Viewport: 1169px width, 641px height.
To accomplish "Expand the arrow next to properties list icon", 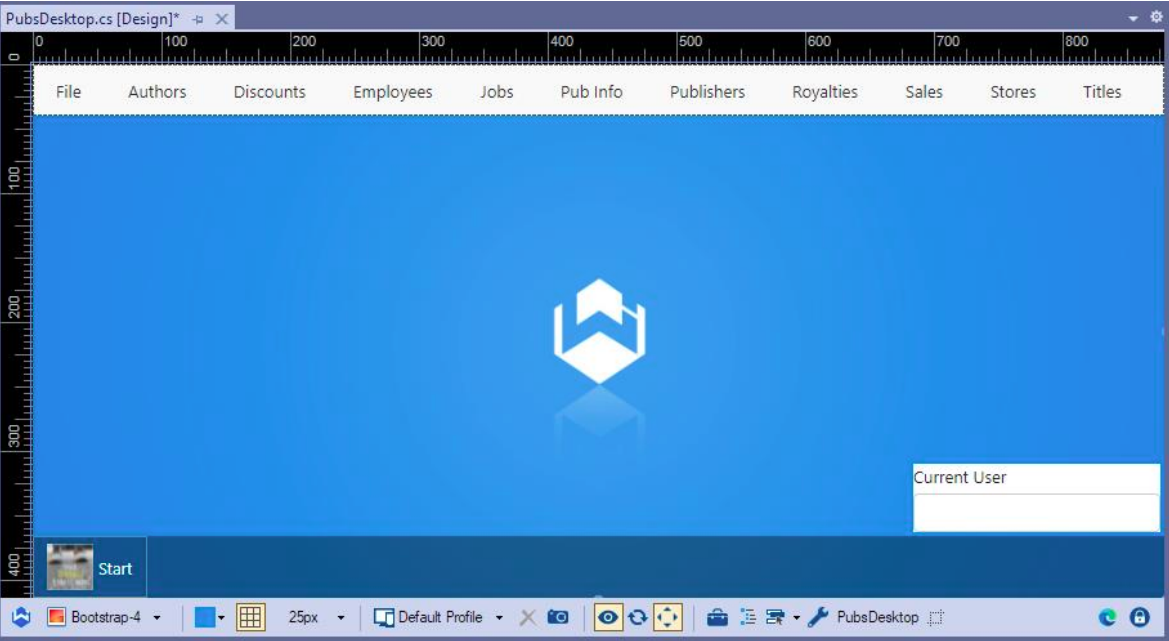I will 796,618.
